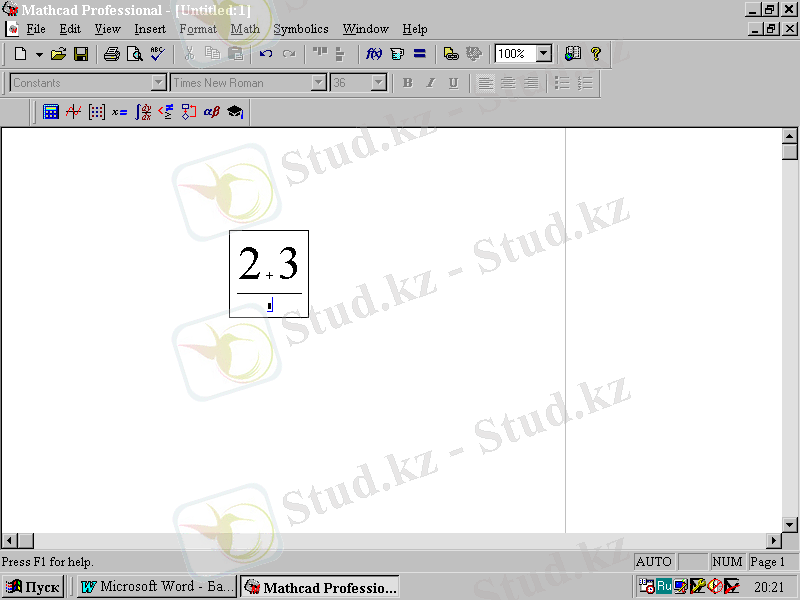The width and height of the screenshot is (800, 600).
Task: Click the number 3 in the numerator
Action: click(x=288, y=263)
